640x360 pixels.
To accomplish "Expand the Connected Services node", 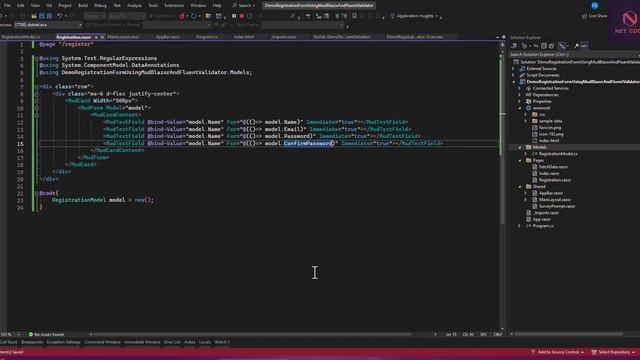I will (x=520, y=88).
